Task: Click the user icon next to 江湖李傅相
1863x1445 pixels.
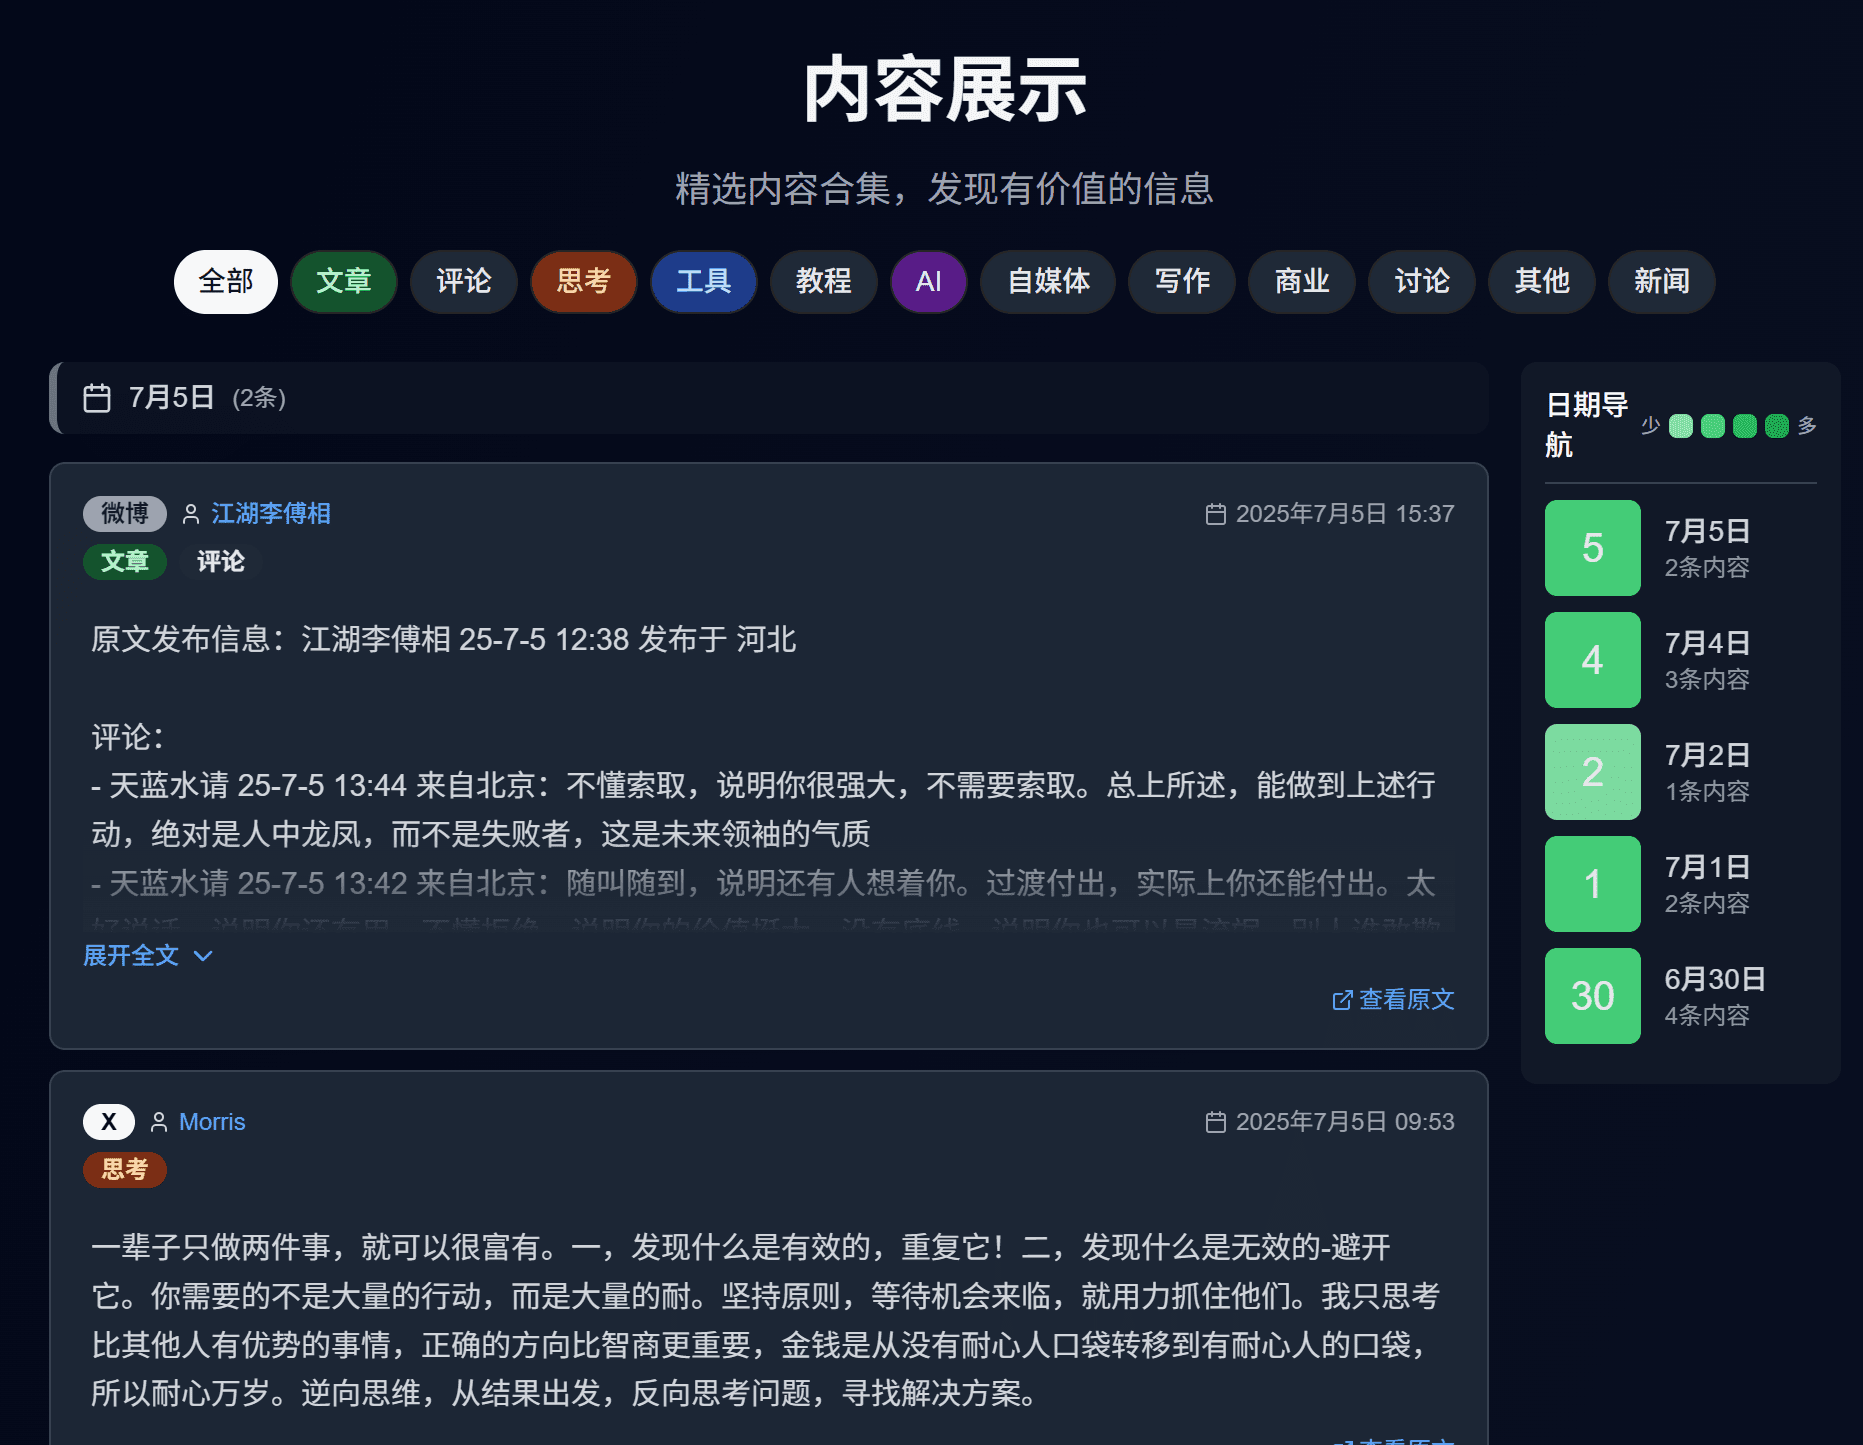Action: [190, 514]
